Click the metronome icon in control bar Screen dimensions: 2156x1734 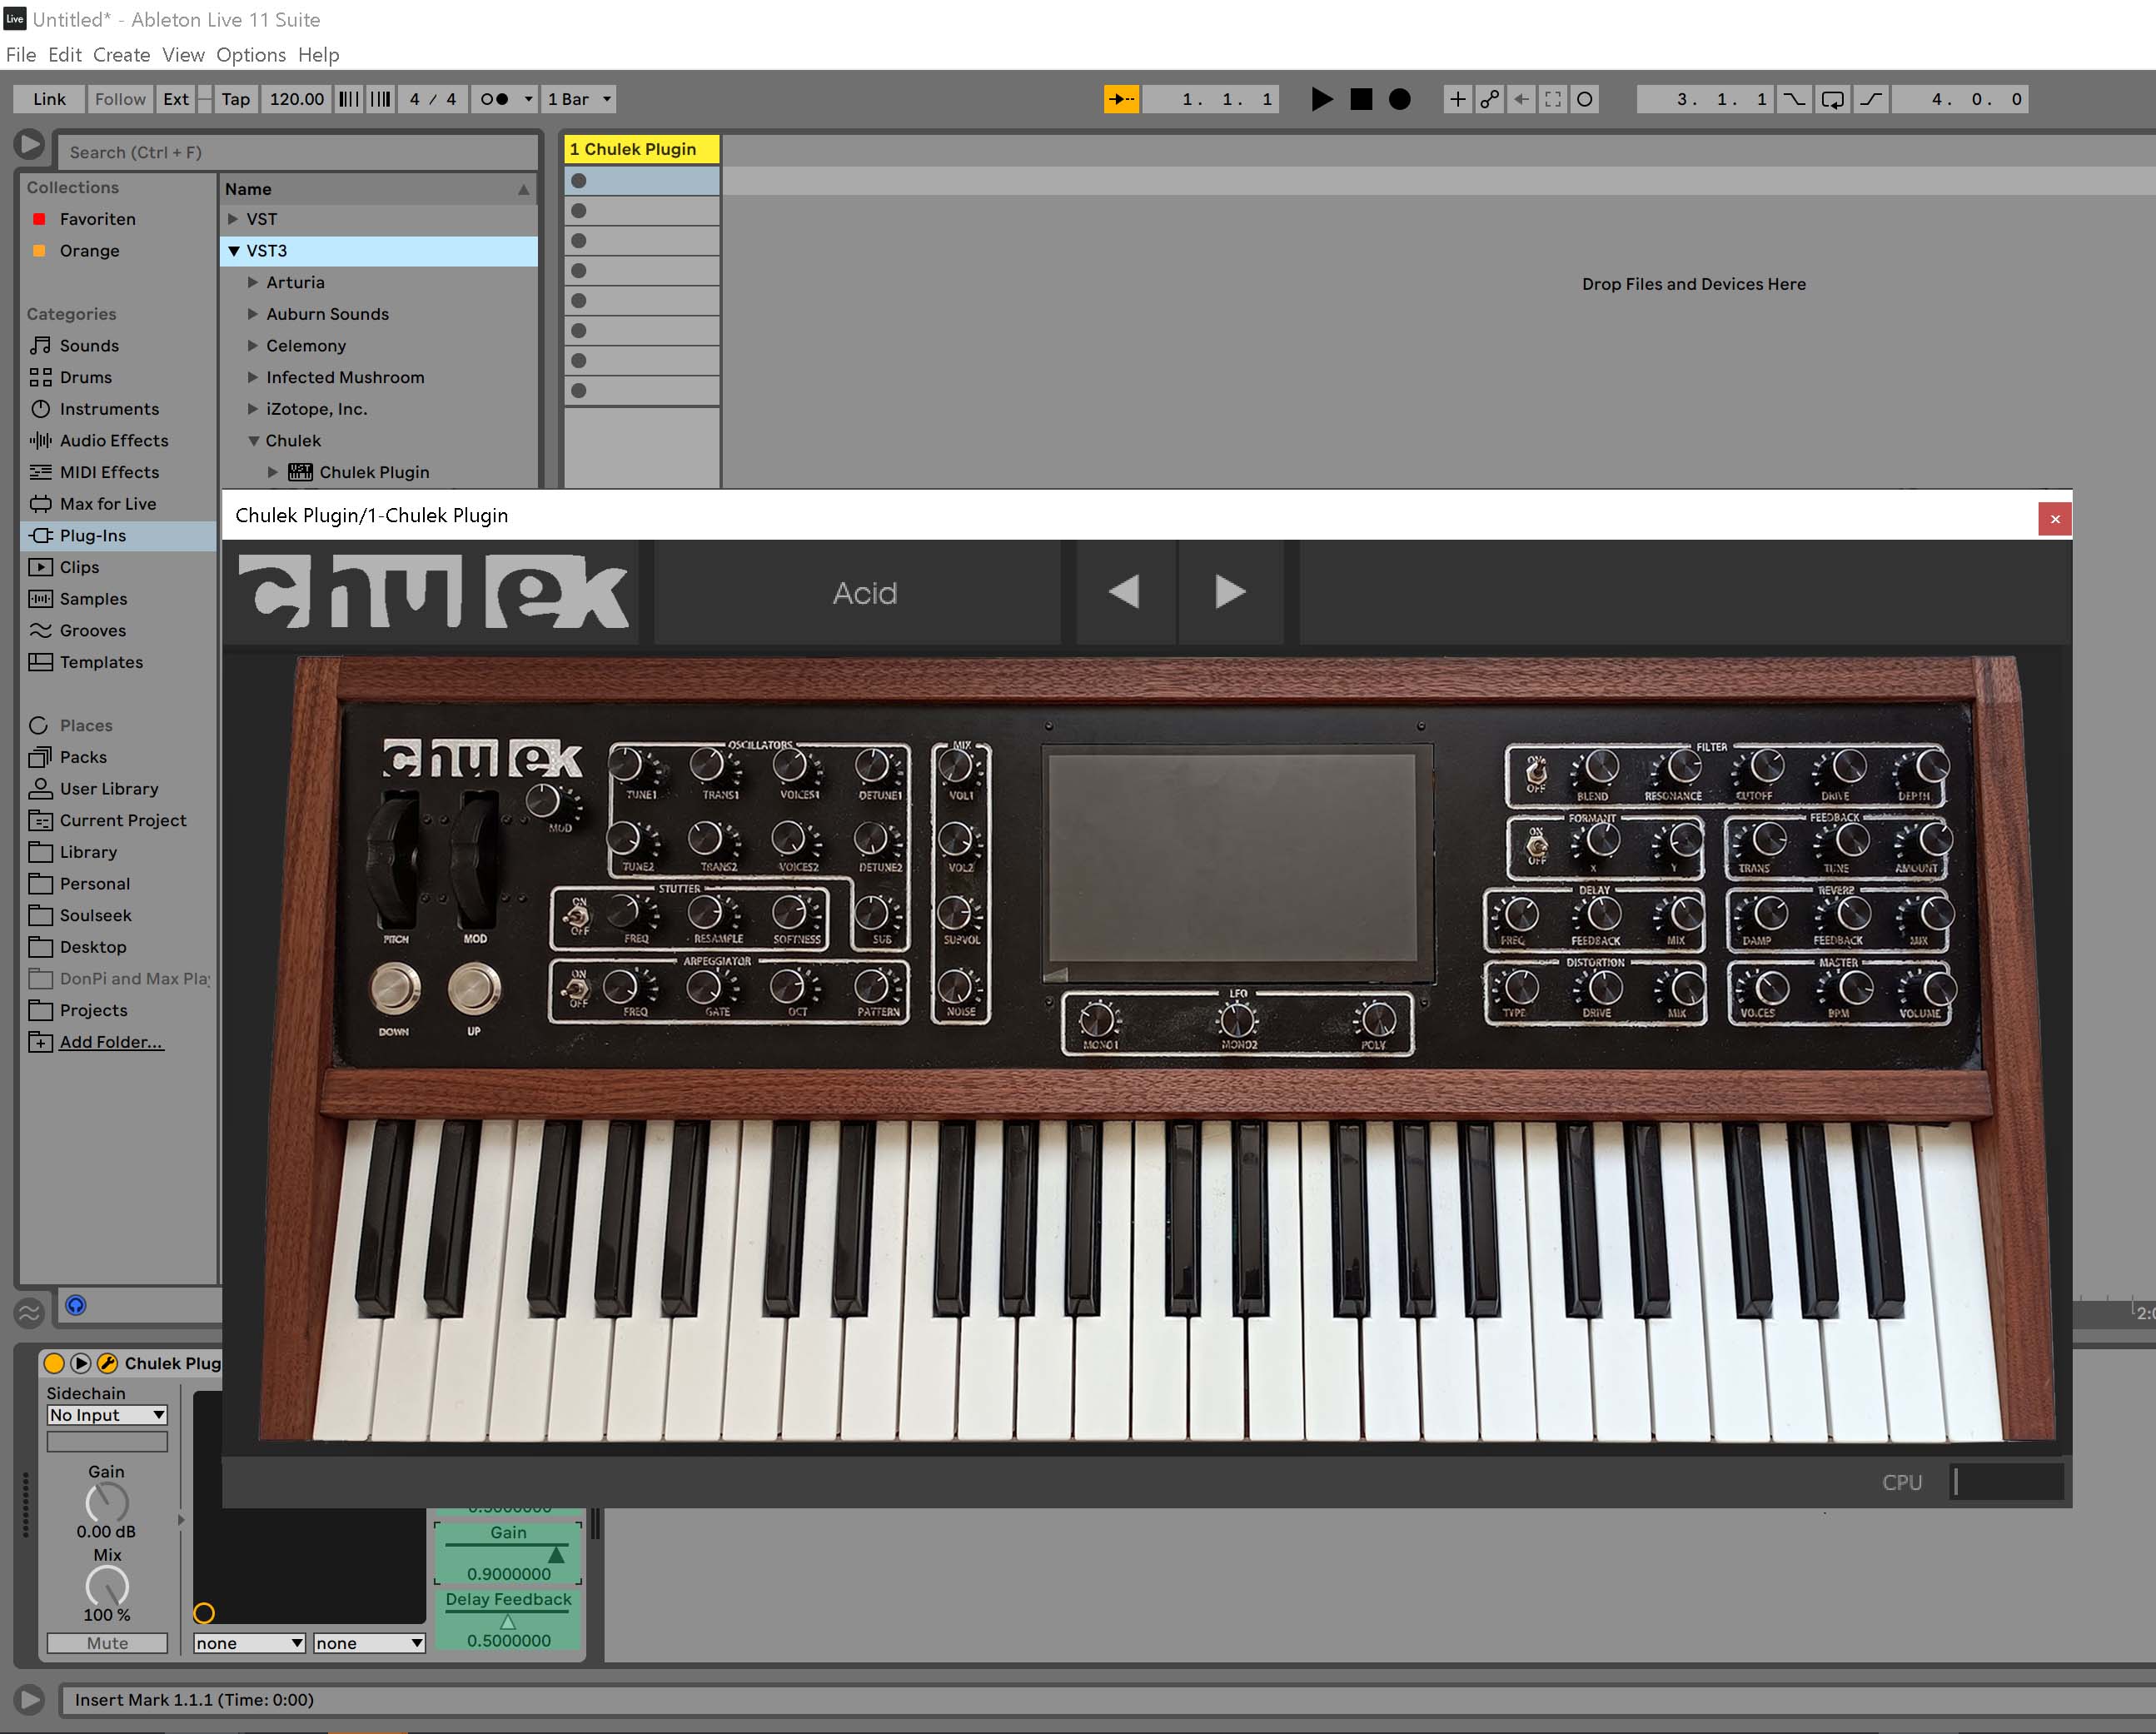pos(494,99)
